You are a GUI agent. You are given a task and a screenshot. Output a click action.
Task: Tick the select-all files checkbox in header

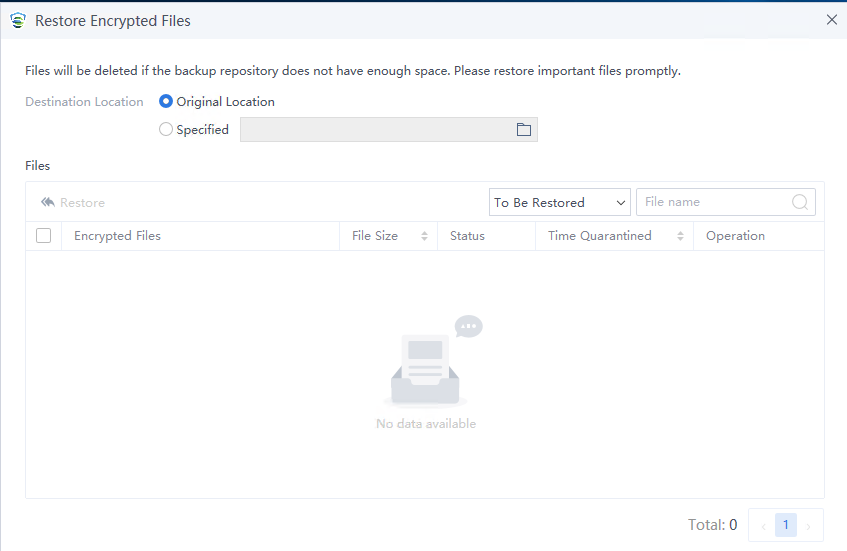(x=43, y=236)
